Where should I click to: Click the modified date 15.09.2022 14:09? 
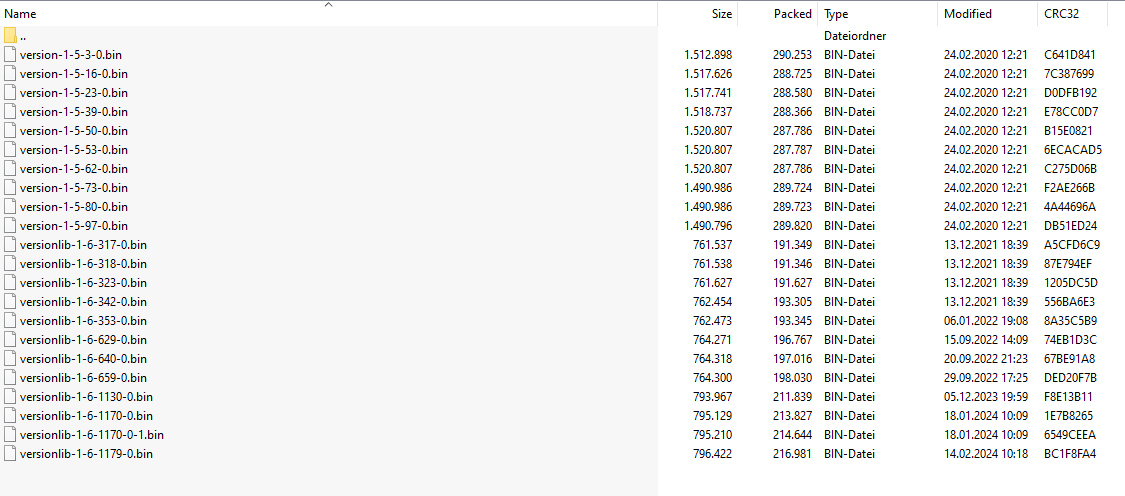coord(986,340)
